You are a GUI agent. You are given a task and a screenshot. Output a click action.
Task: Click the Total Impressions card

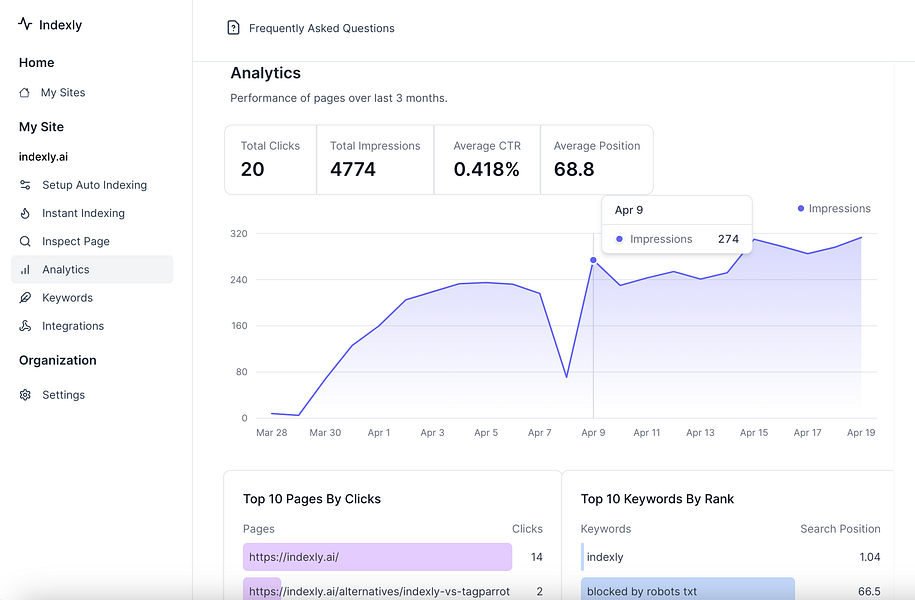(x=375, y=159)
